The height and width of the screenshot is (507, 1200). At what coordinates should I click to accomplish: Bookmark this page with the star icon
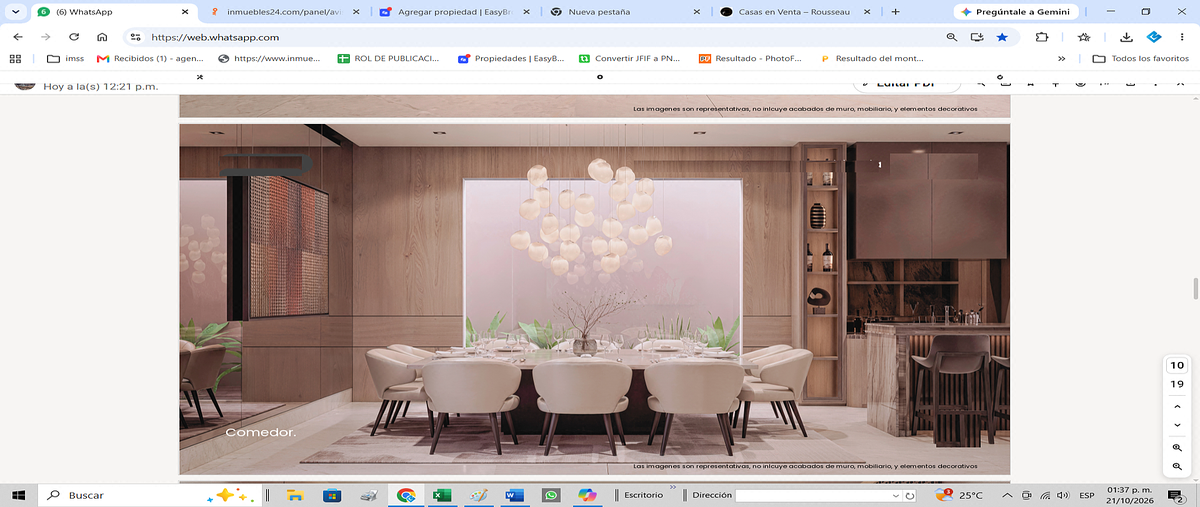[1002, 36]
